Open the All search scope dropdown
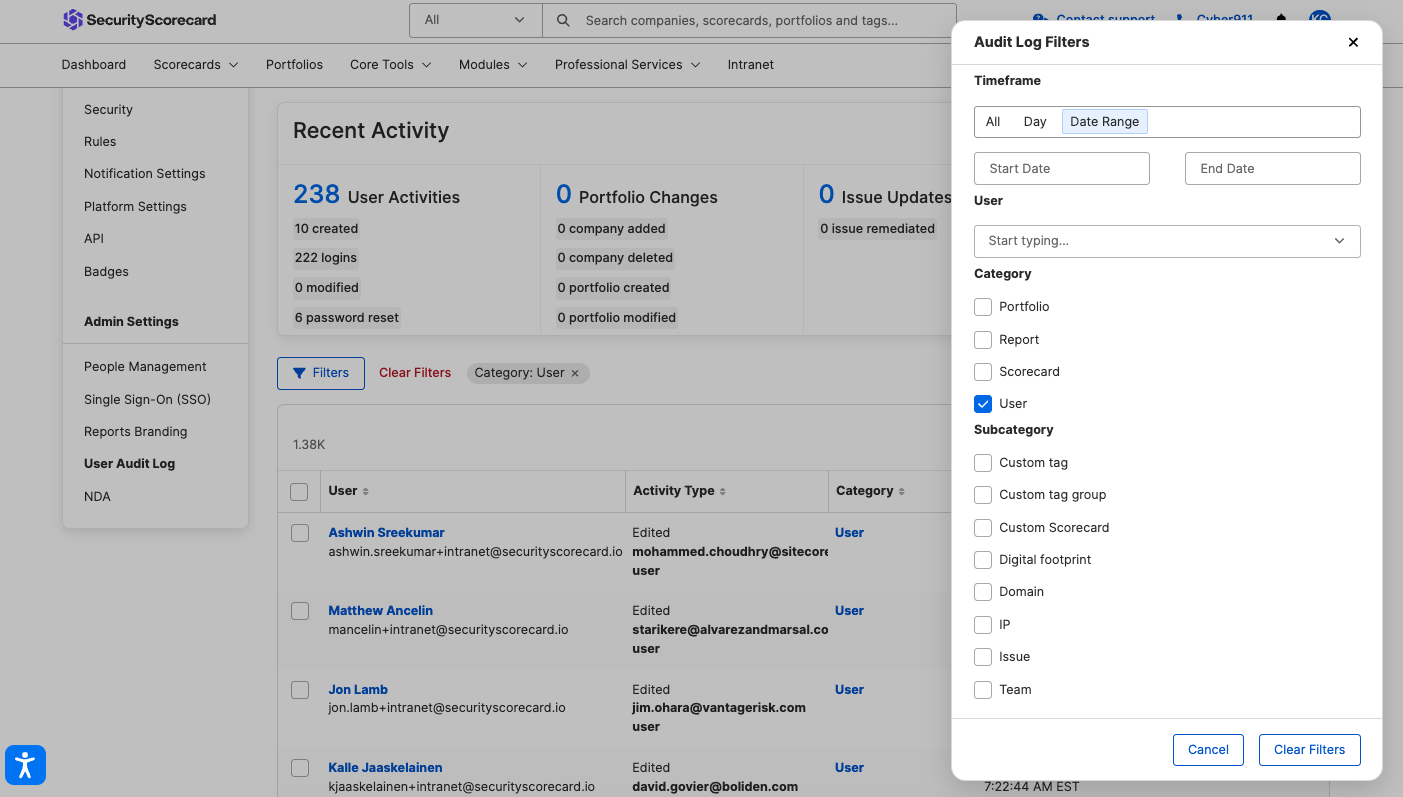This screenshot has height=797, width=1403. (475, 20)
